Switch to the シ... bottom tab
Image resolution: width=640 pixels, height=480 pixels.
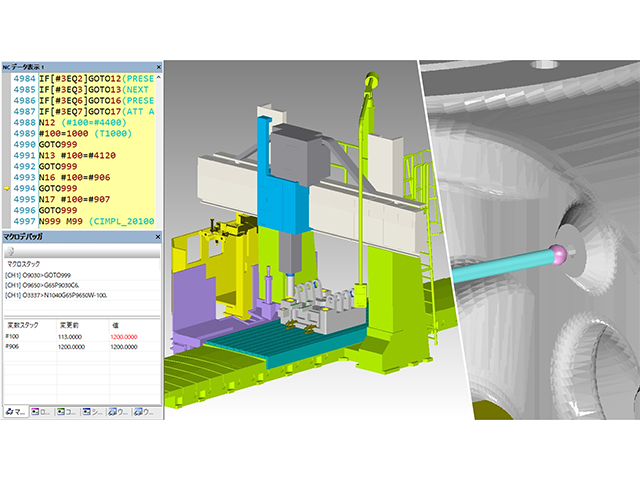click(92, 412)
